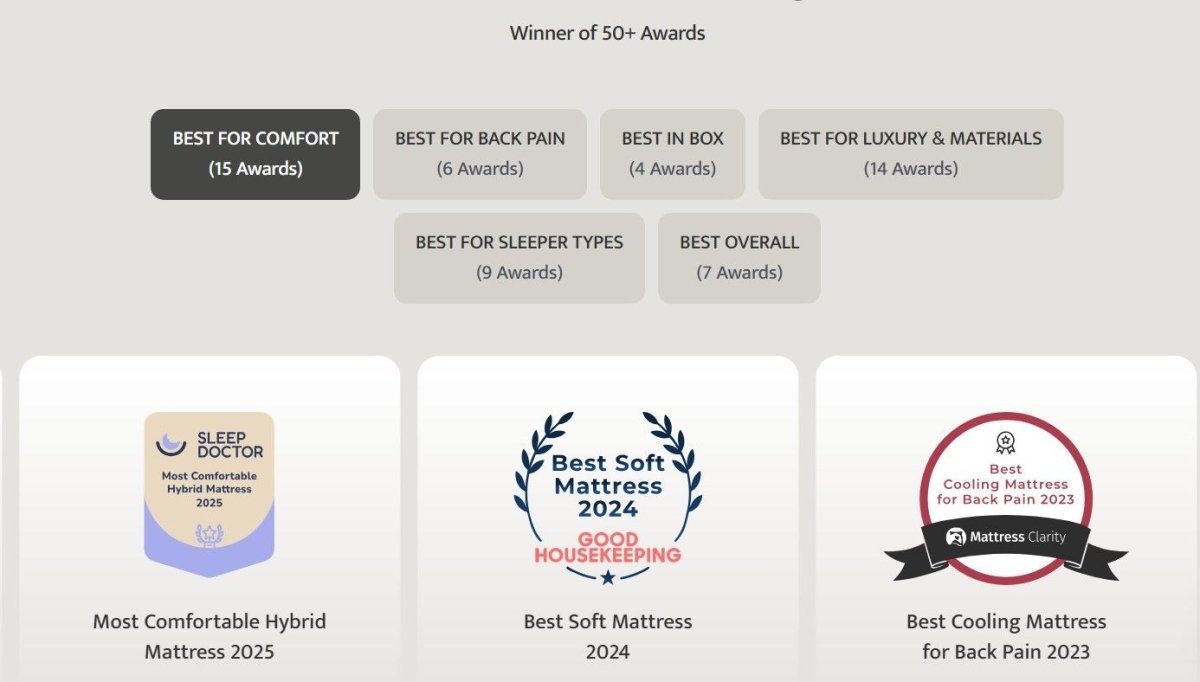View the Best Overall awards tab
Image resolution: width=1200 pixels, height=682 pixels.
[x=739, y=258]
